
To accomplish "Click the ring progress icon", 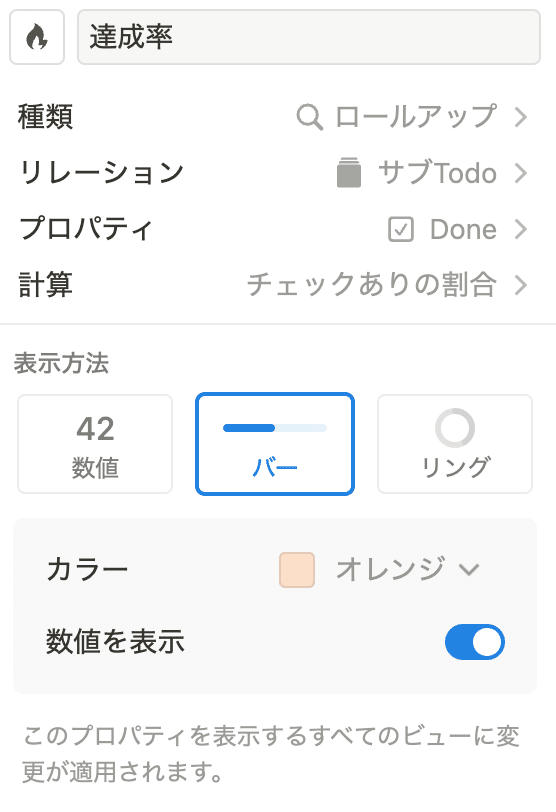I will (x=455, y=428).
